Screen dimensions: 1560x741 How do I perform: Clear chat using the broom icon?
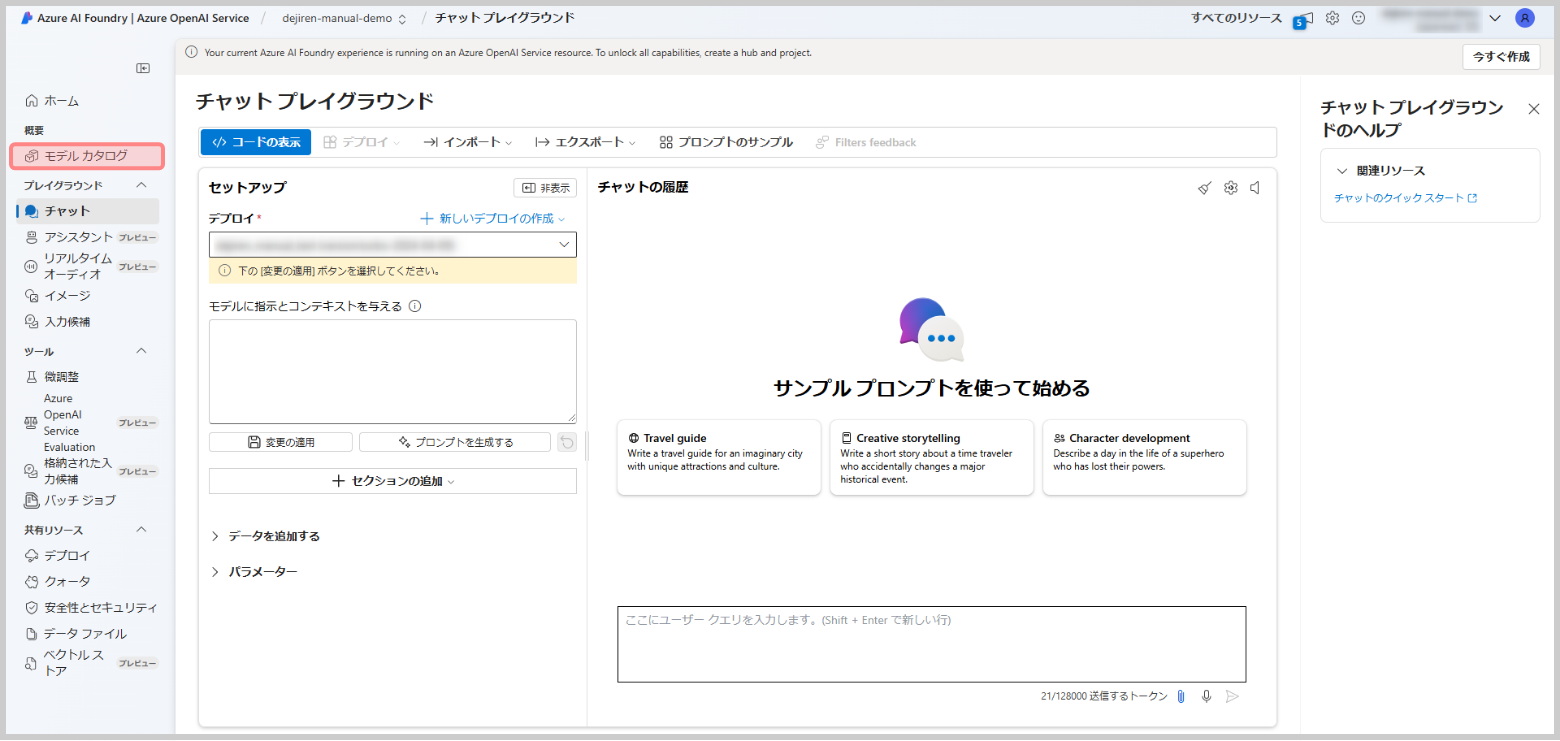pos(1205,188)
